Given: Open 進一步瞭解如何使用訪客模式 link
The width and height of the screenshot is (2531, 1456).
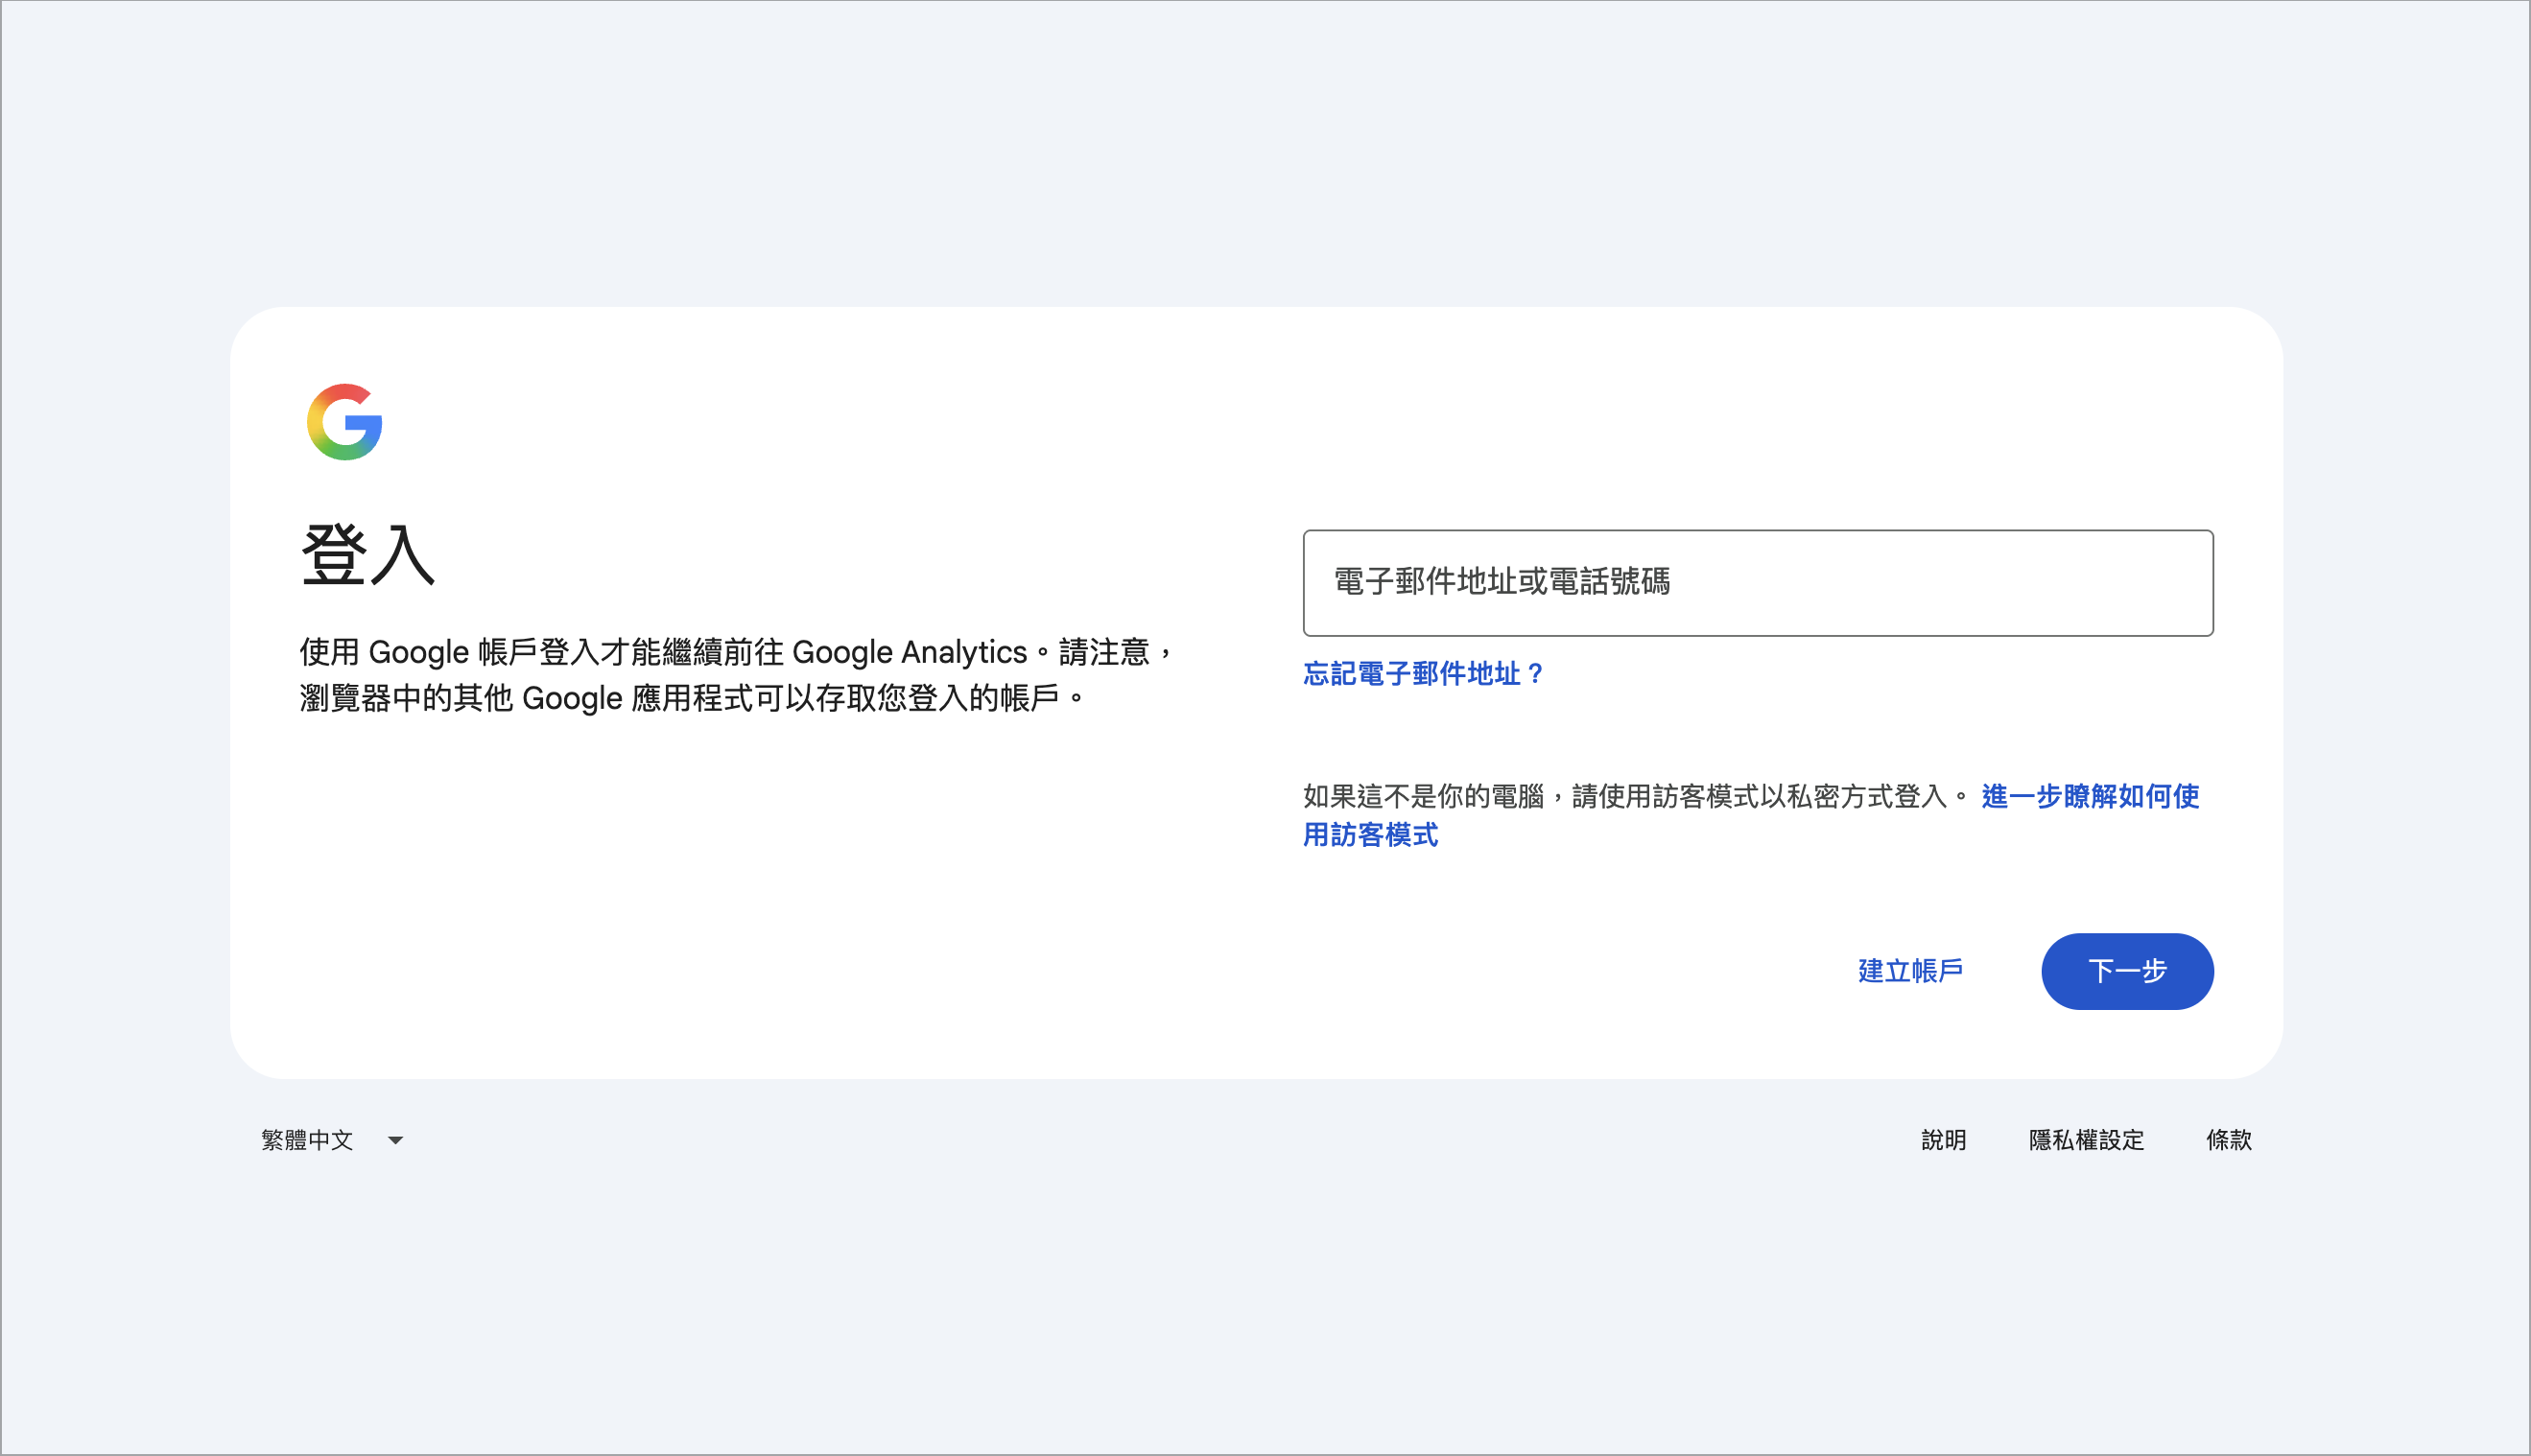Looking at the screenshot, I should point(1750,815).
